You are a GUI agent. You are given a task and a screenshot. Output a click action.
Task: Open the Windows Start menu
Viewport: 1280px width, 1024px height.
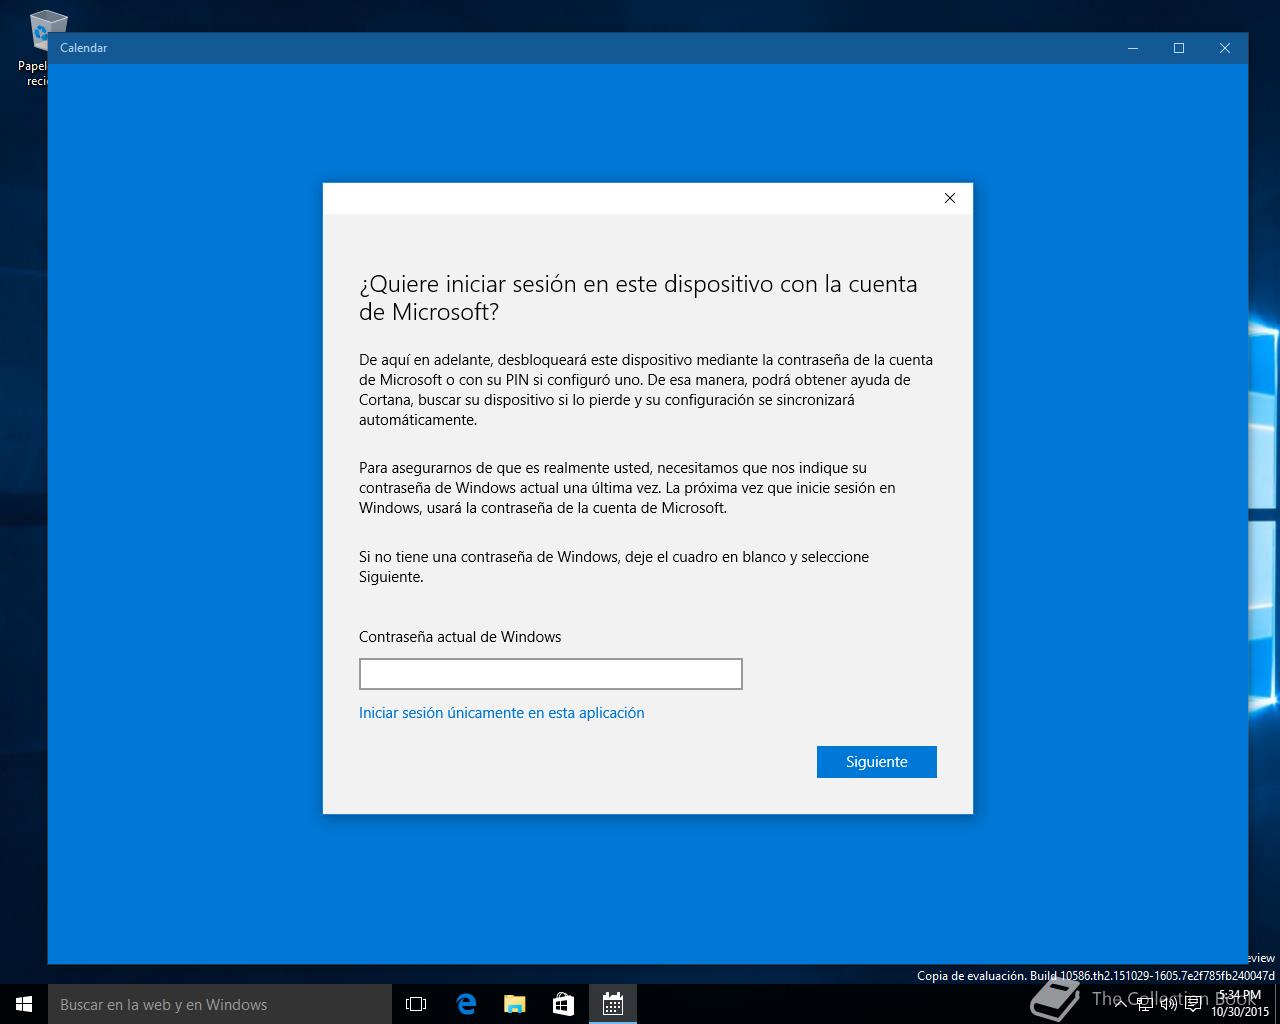point(24,1004)
